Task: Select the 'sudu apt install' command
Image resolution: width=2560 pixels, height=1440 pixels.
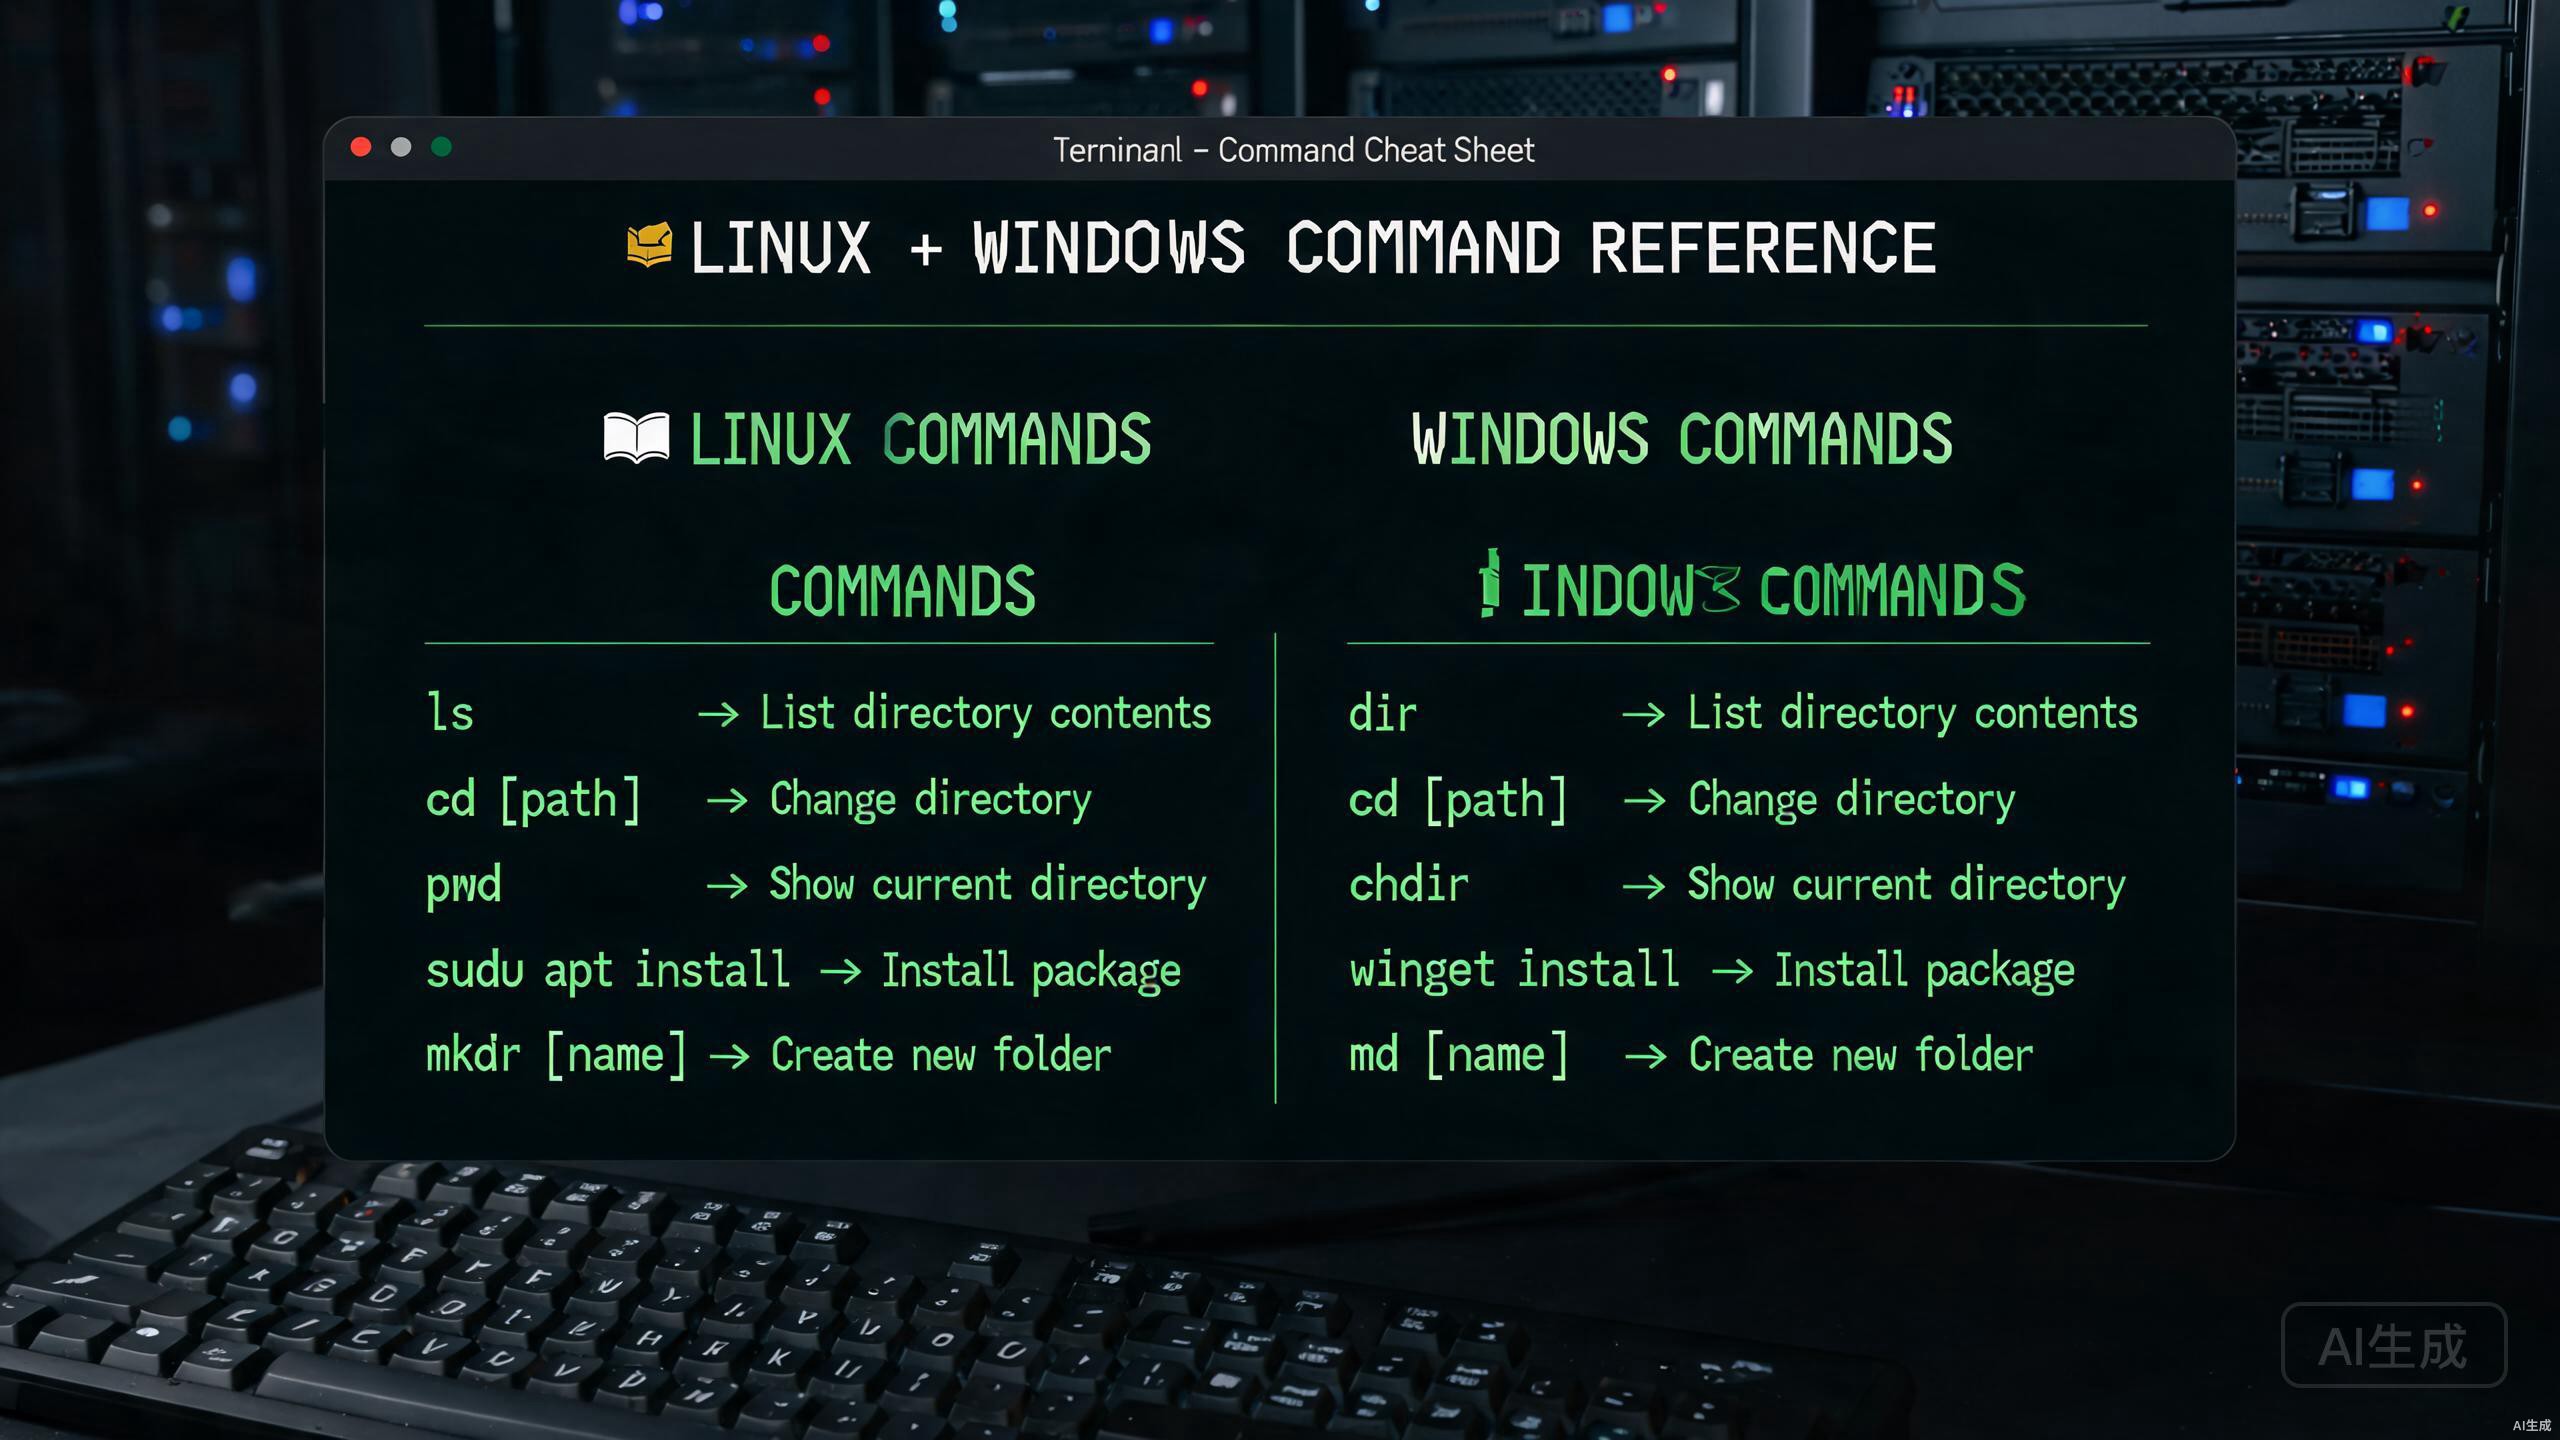Action: click(608, 970)
